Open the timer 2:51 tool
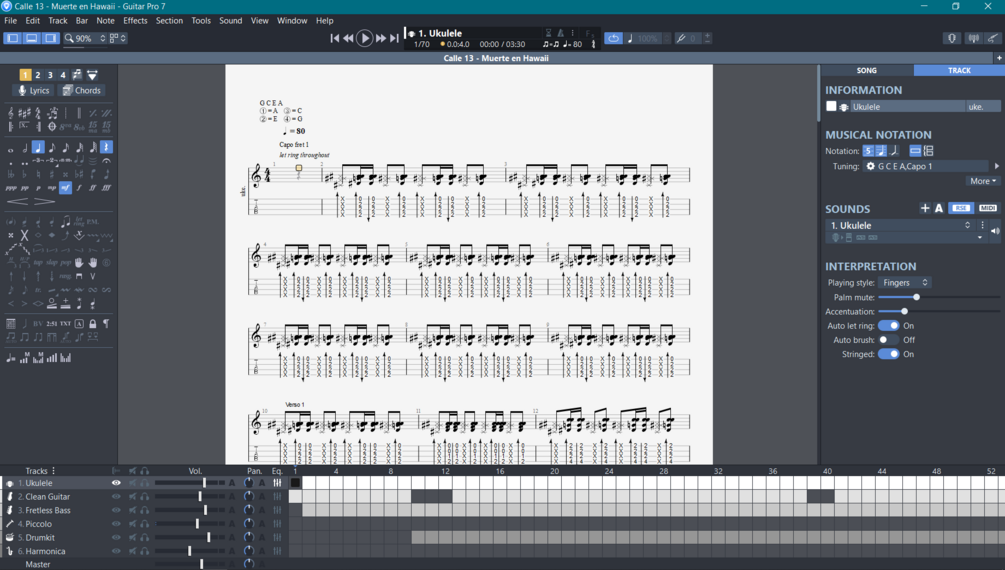1005x570 pixels. tap(52, 323)
